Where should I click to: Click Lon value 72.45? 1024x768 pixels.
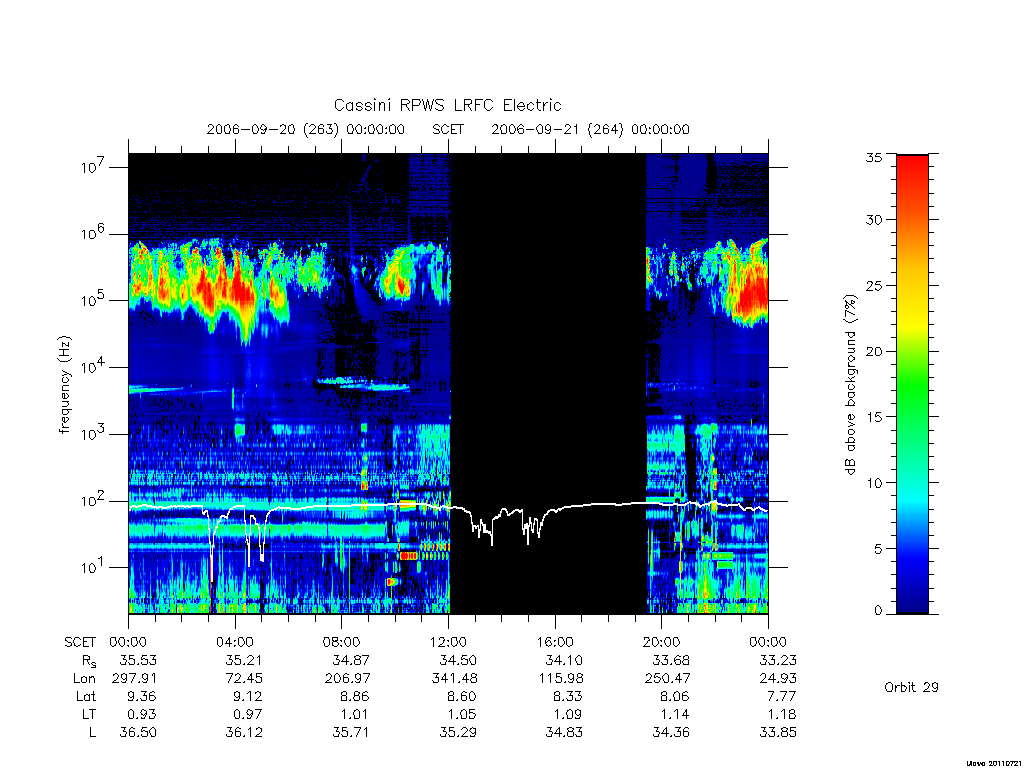click(x=244, y=679)
